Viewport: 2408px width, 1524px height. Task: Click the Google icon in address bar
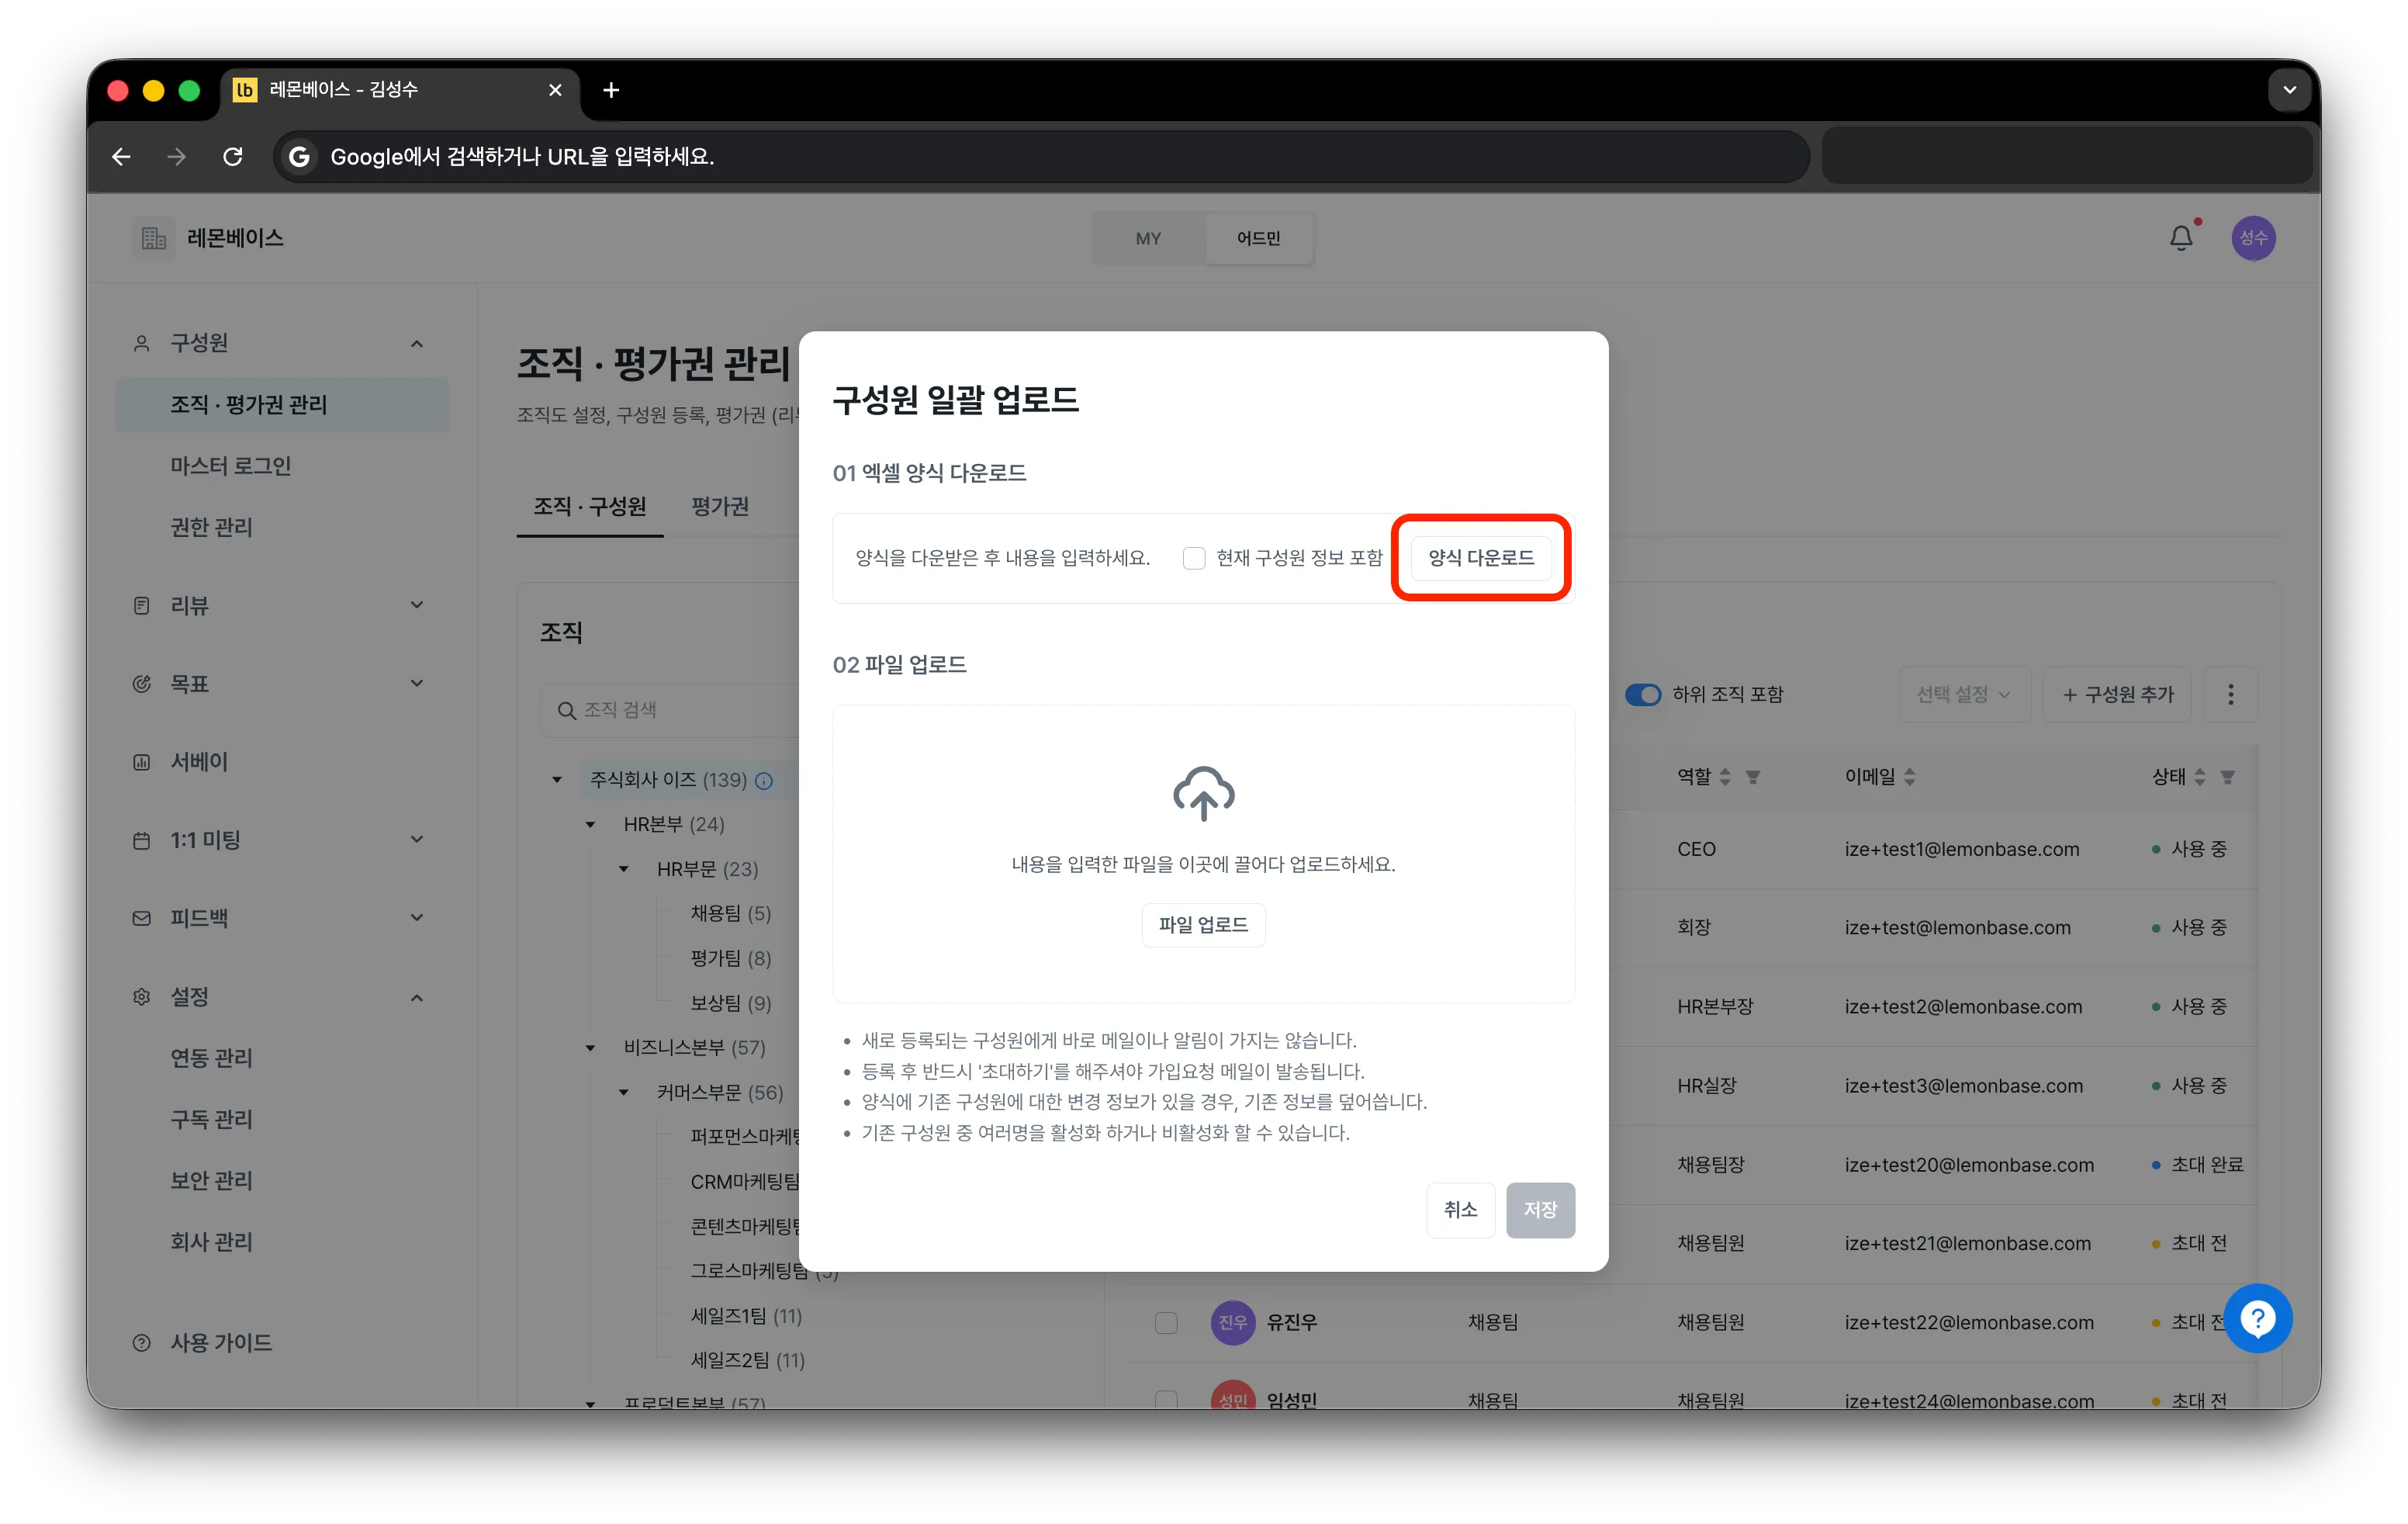tap(298, 156)
